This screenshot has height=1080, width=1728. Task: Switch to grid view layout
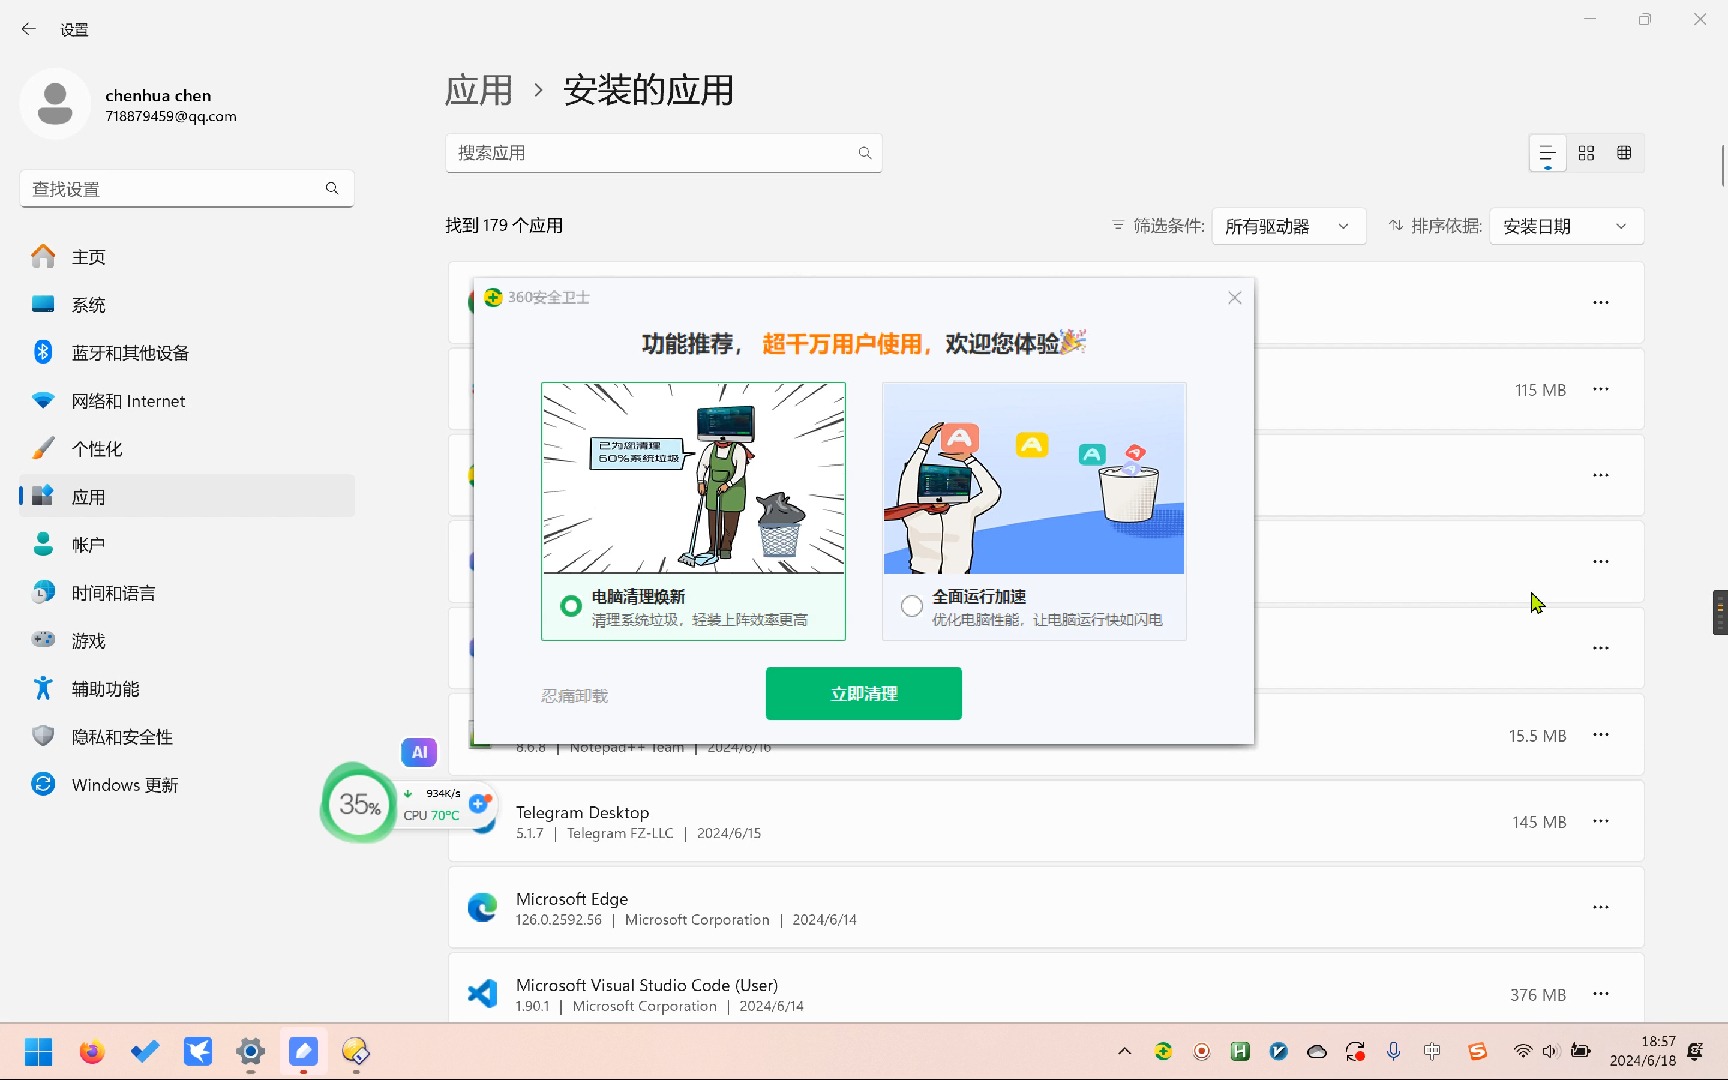tap(1586, 153)
